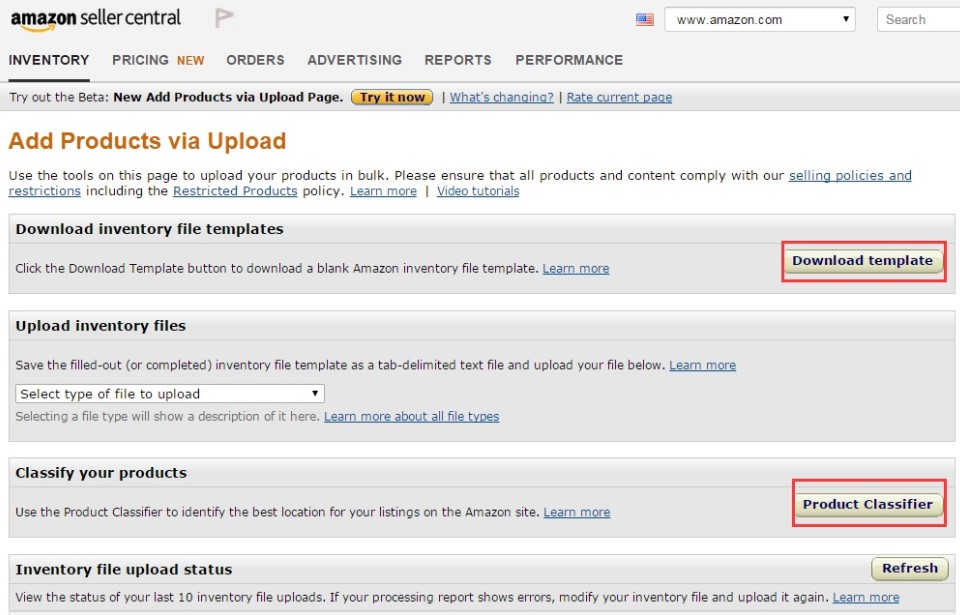Click the flag icon beside the logo
960x615 pixels.
coord(224,18)
